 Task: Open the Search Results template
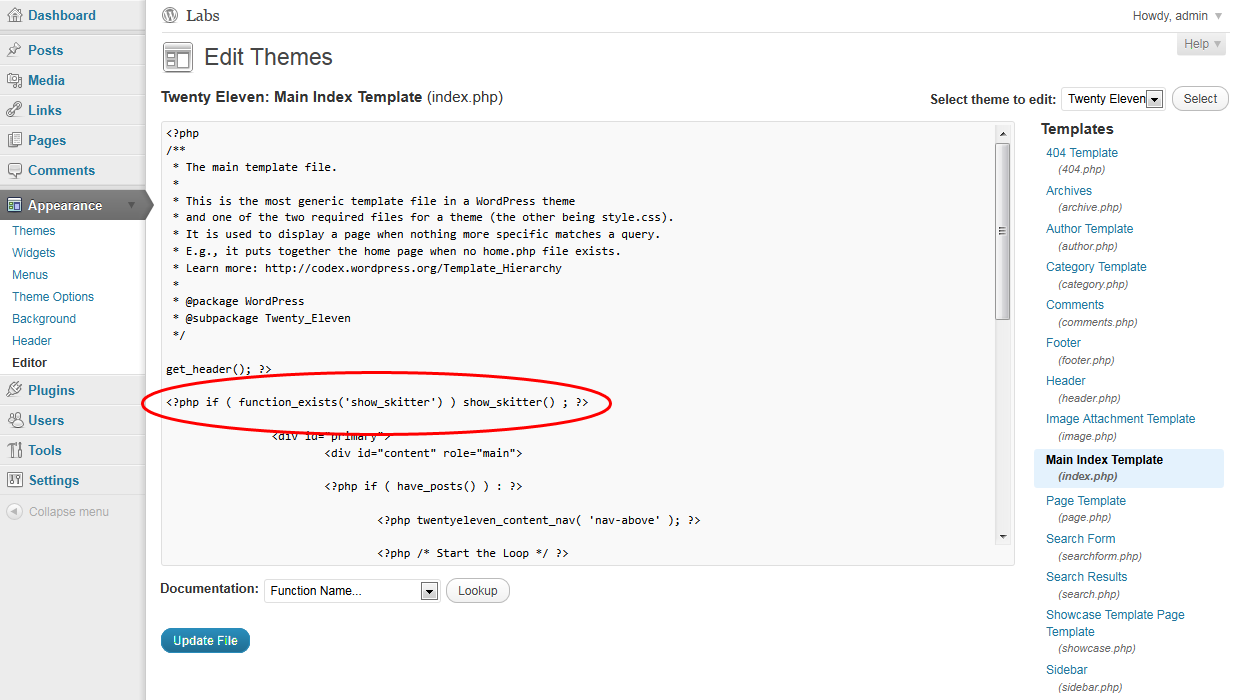pos(1086,577)
